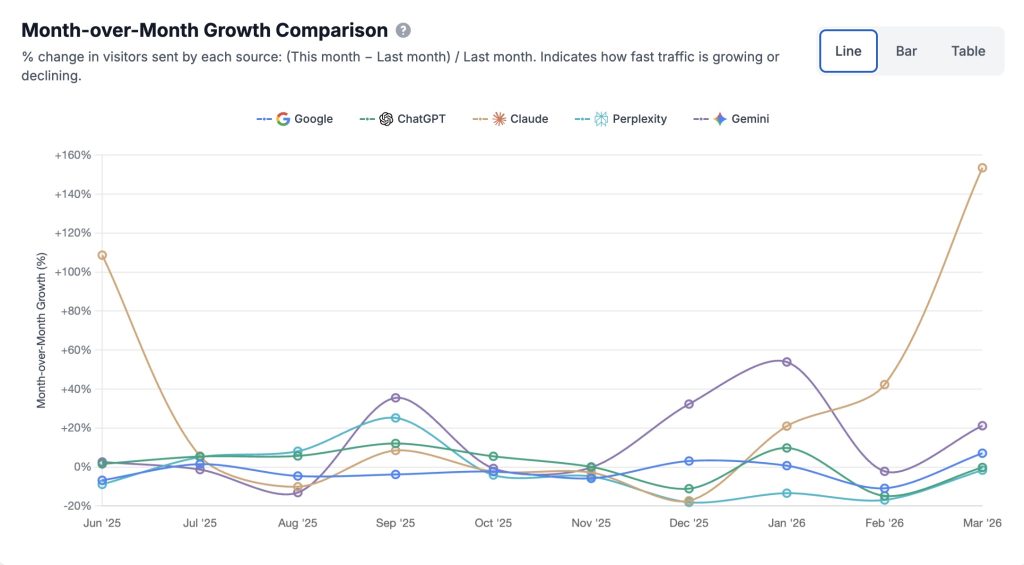Click the Google logo in legend

(x=283, y=119)
